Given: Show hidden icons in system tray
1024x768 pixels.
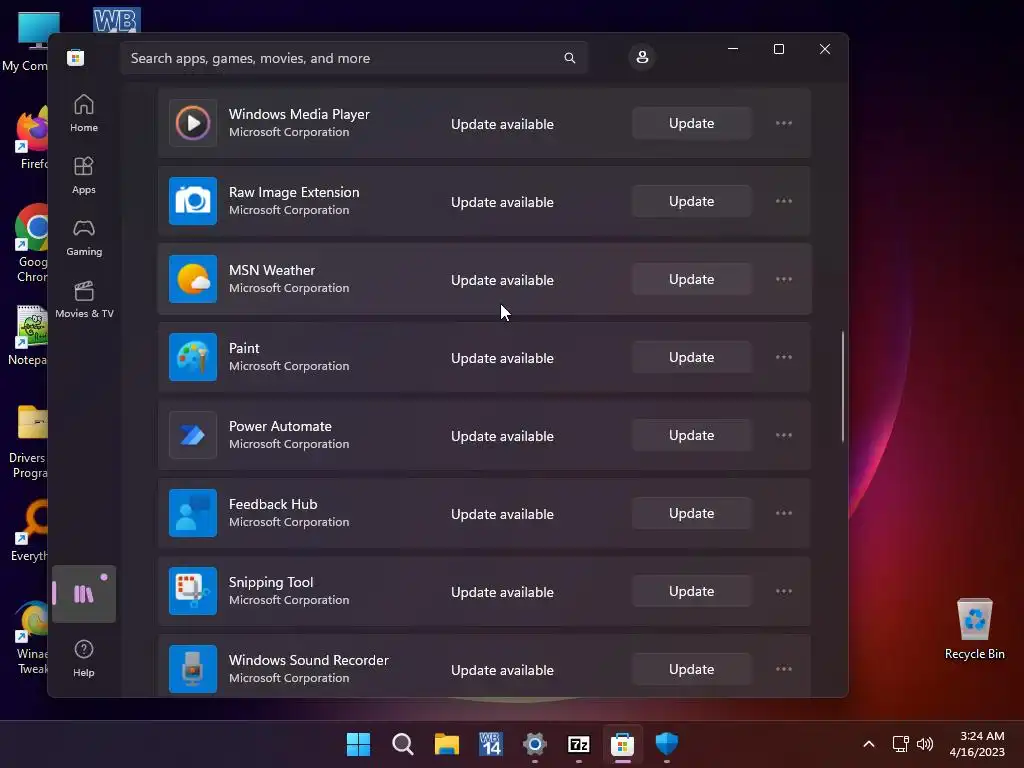Looking at the screenshot, I should [869, 744].
